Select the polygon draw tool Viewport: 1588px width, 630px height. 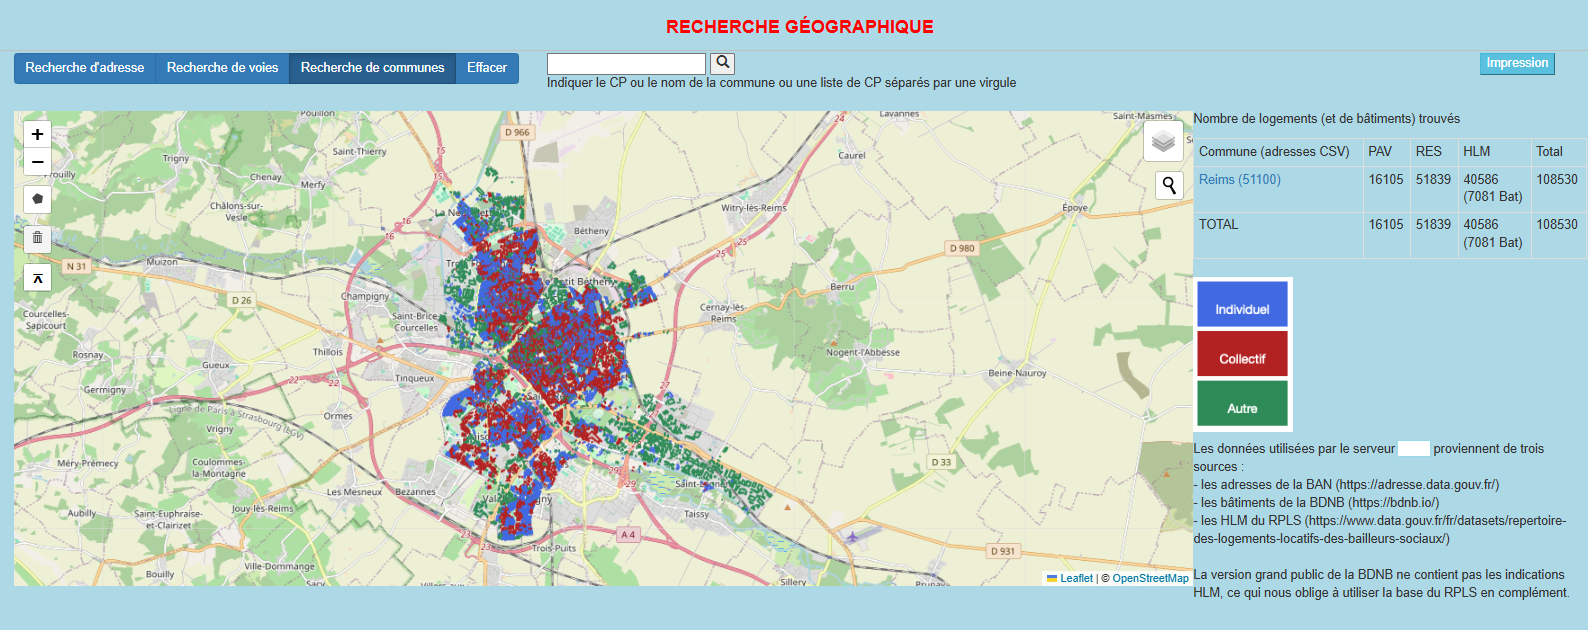(37, 198)
